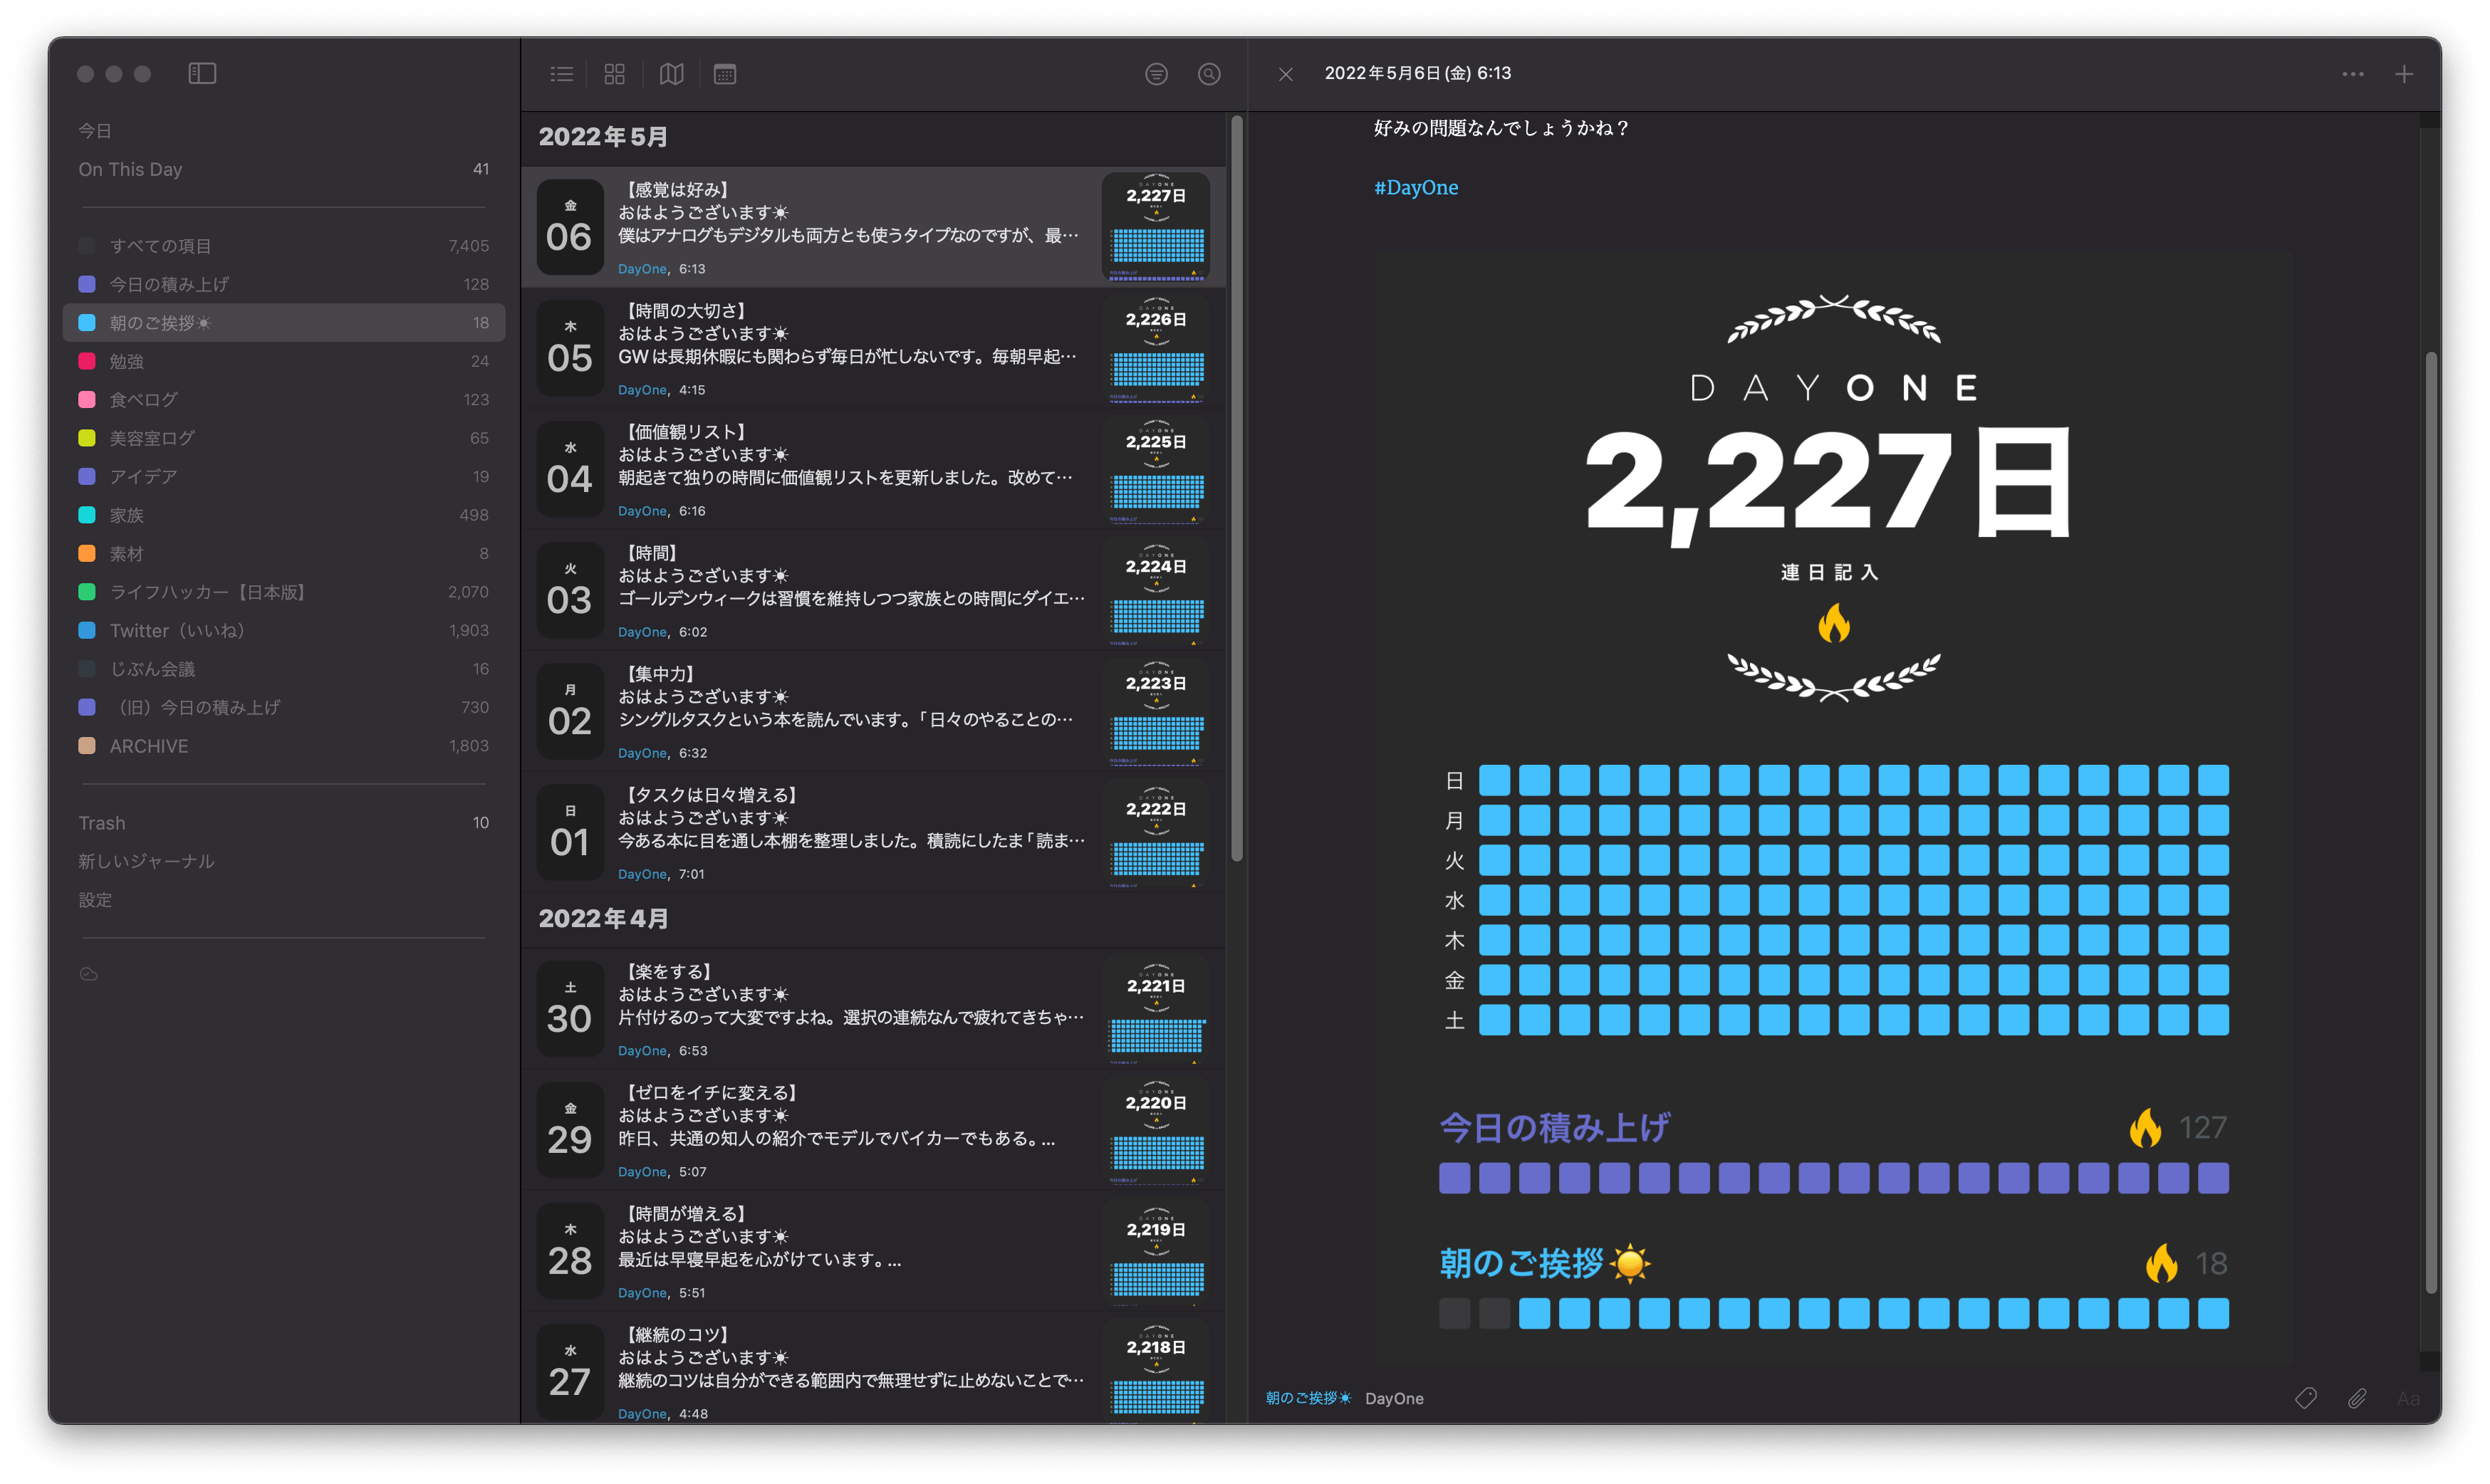
Task: Open the May 01 entry 【タスクは日々増える】
Action: click(873, 833)
